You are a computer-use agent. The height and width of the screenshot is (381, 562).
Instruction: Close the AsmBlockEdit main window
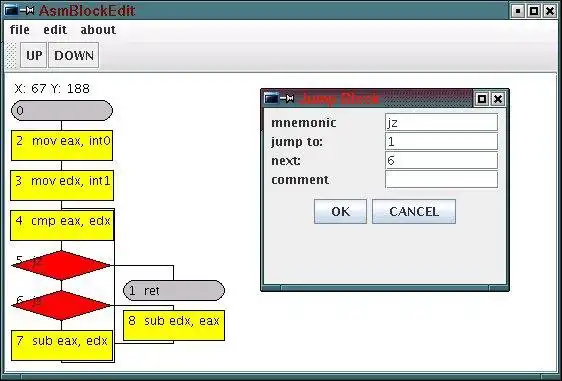click(550, 11)
